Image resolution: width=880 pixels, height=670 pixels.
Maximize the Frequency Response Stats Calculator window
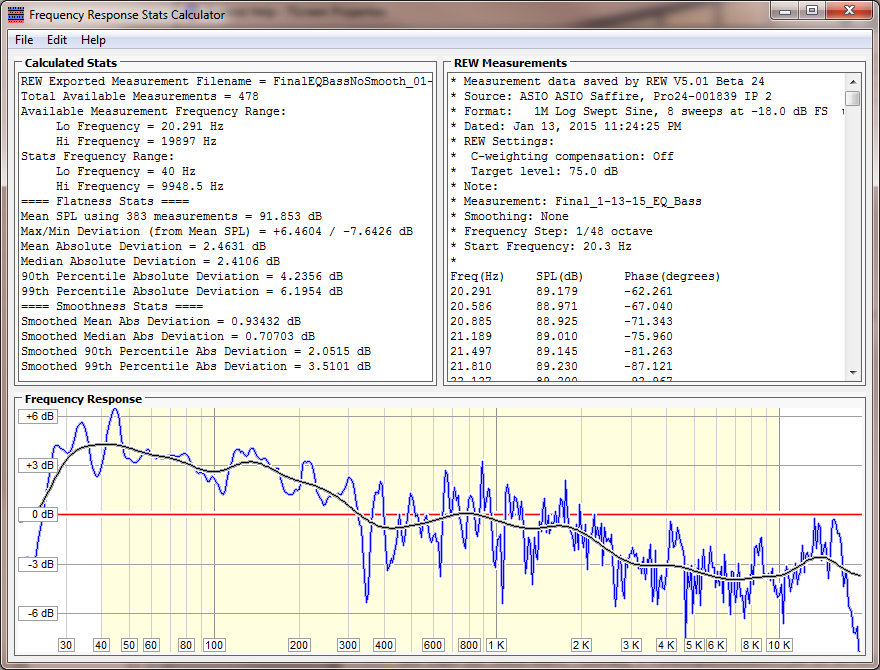click(812, 11)
